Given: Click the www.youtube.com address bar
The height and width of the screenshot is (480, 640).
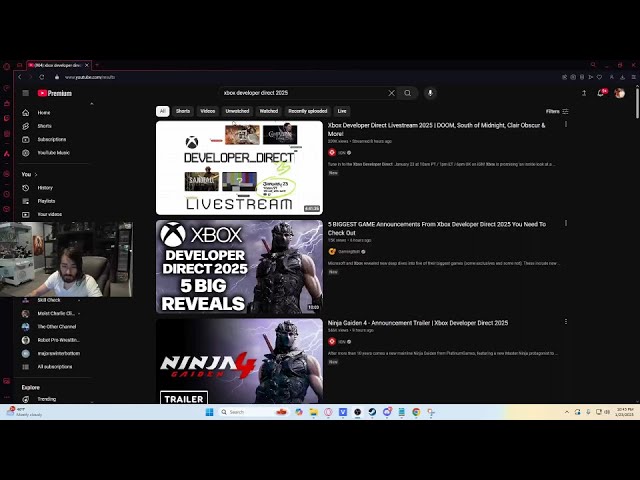Looking at the screenshot, I should [90, 77].
